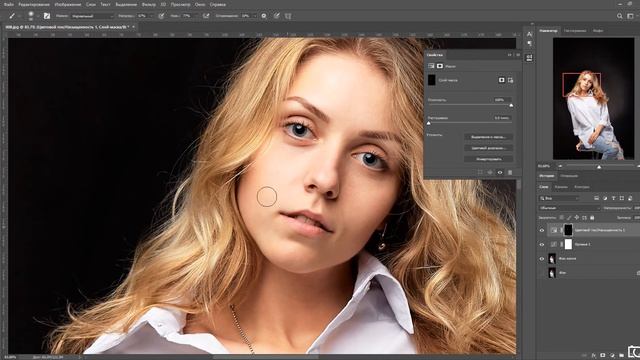Click the lock image pixels brush icon
640x360 pixels.
pyautogui.click(x=569, y=218)
